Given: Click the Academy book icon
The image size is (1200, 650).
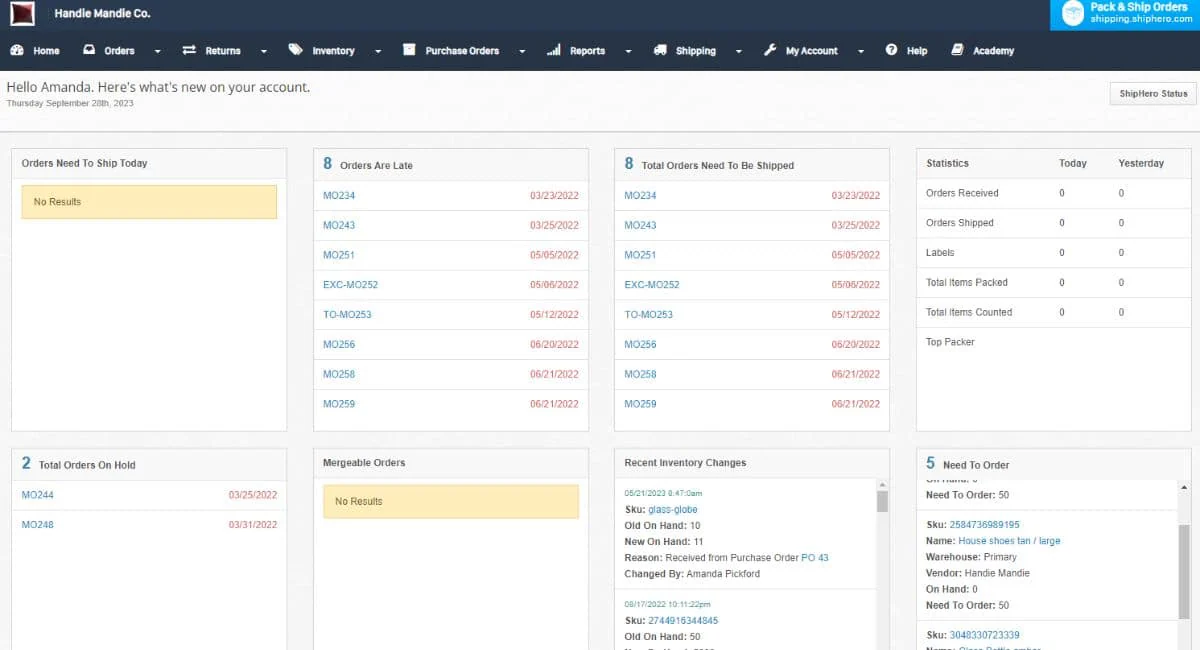Looking at the screenshot, I should (957, 50).
